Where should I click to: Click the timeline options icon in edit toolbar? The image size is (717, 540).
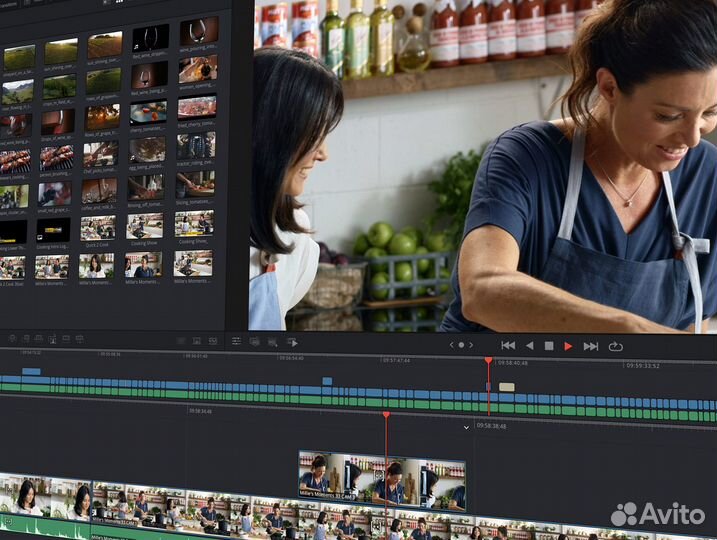tap(237, 342)
